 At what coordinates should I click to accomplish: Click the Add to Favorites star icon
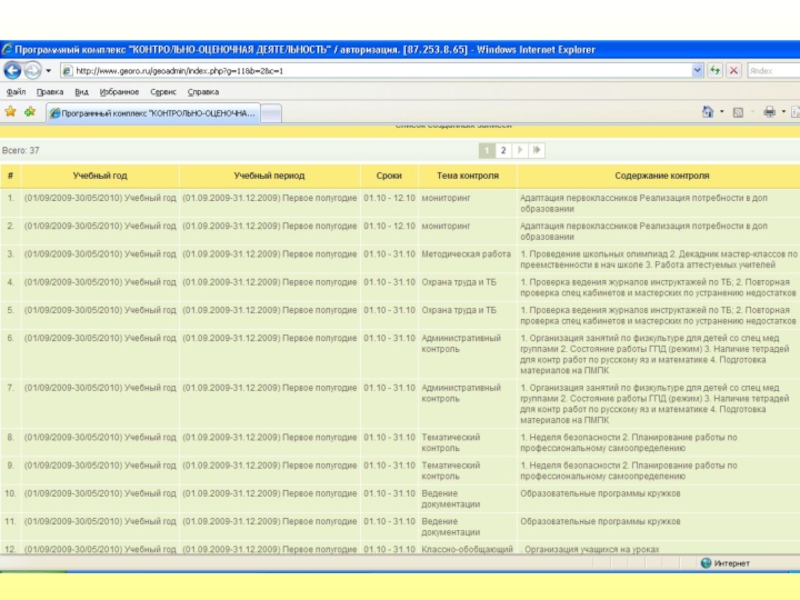30,111
